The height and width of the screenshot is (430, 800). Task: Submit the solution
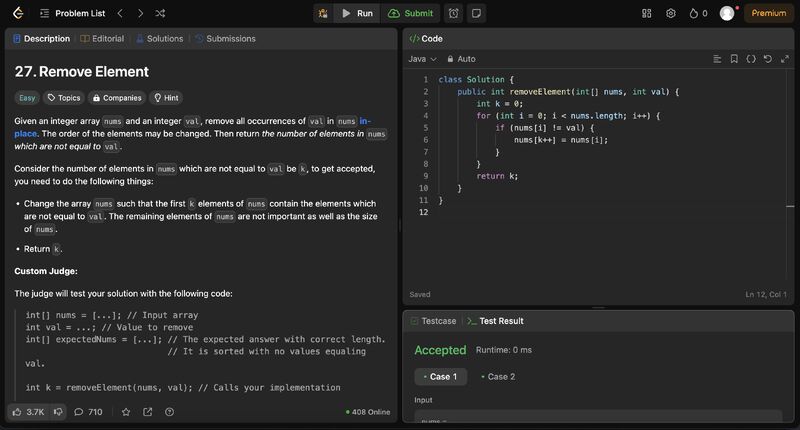(x=410, y=13)
